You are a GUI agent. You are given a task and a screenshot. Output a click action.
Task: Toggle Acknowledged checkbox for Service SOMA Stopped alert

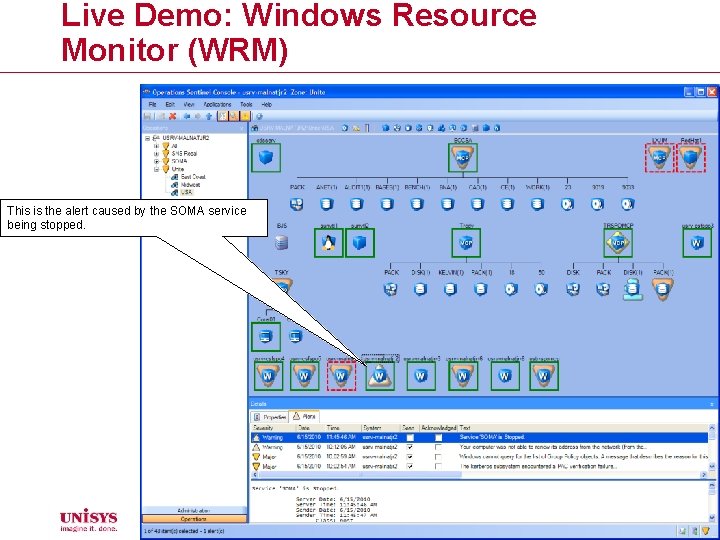[x=438, y=438]
